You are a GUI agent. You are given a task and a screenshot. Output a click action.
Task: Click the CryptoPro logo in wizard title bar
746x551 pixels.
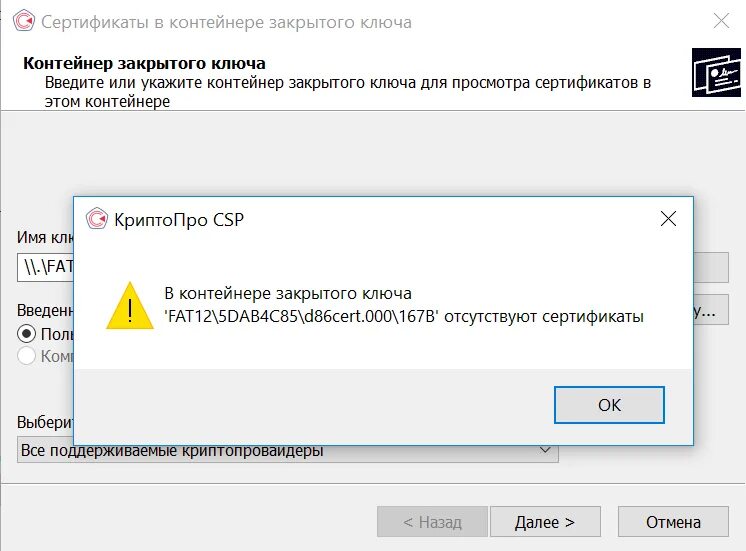(x=24, y=21)
